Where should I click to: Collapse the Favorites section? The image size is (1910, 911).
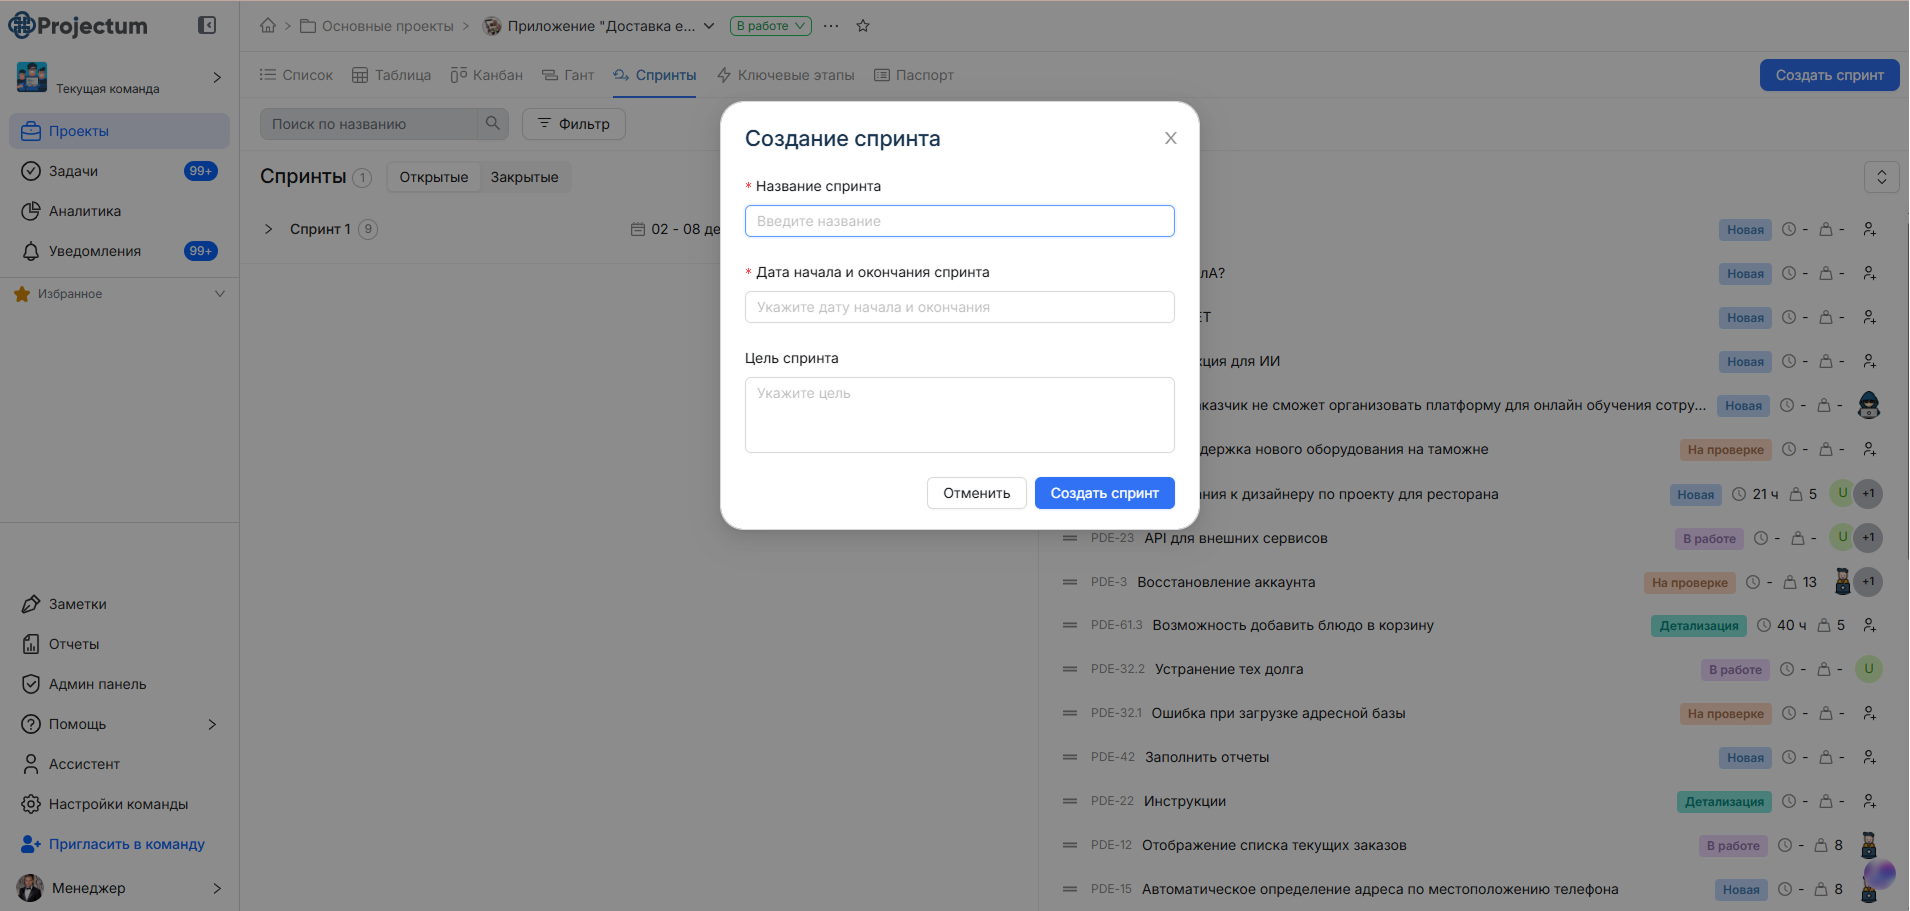(x=220, y=294)
